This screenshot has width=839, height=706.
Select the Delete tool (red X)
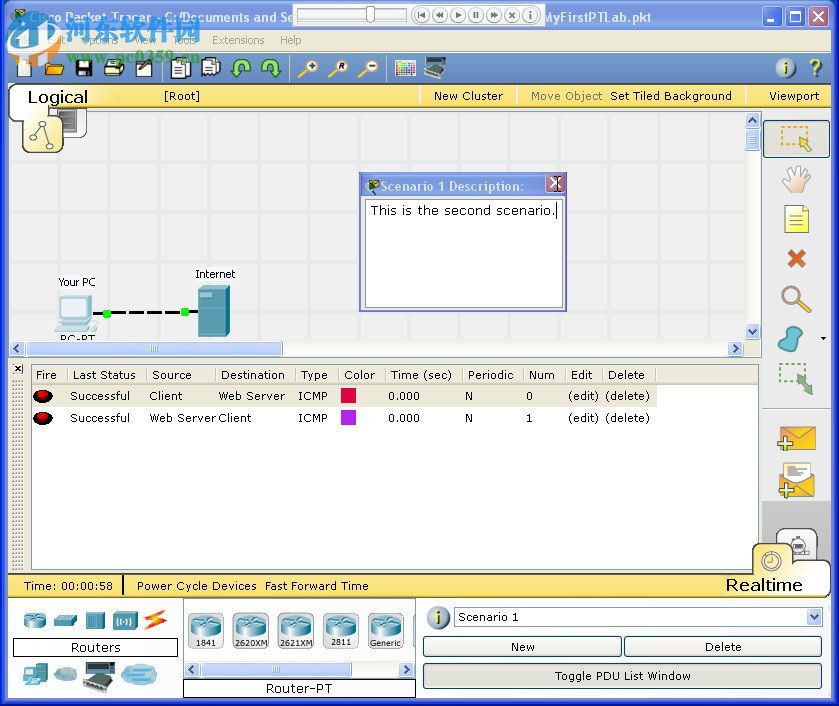click(x=796, y=259)
